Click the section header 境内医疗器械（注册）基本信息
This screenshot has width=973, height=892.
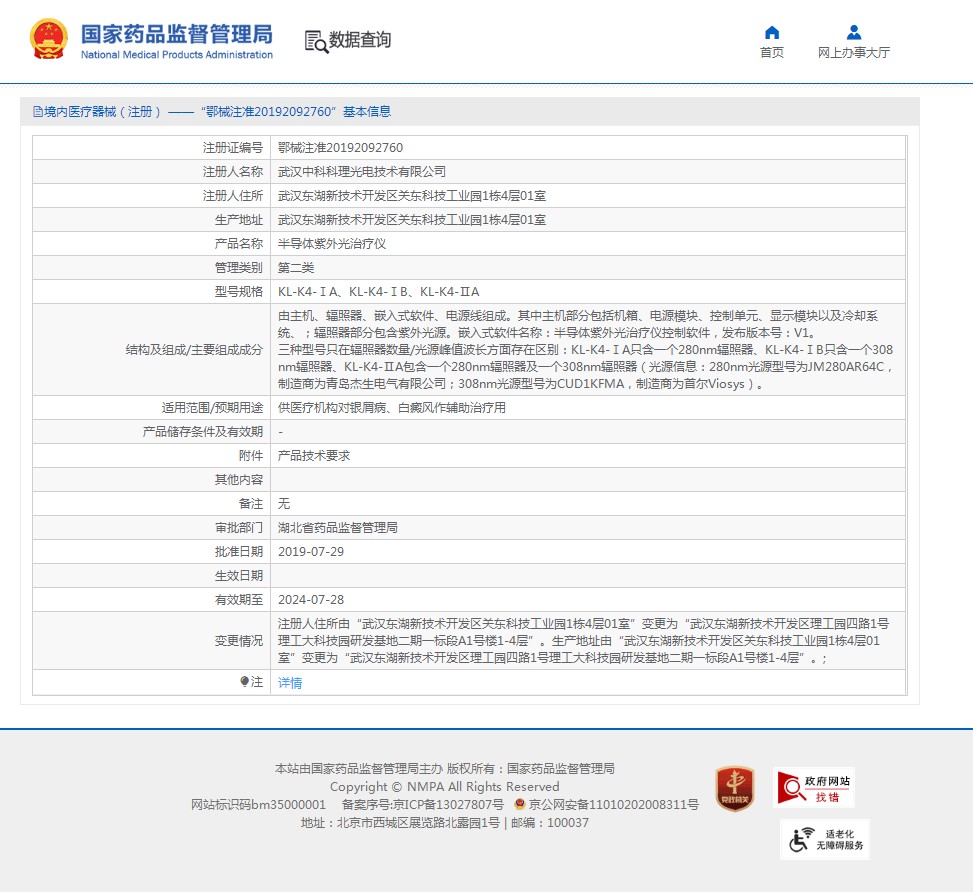(212, 112)
